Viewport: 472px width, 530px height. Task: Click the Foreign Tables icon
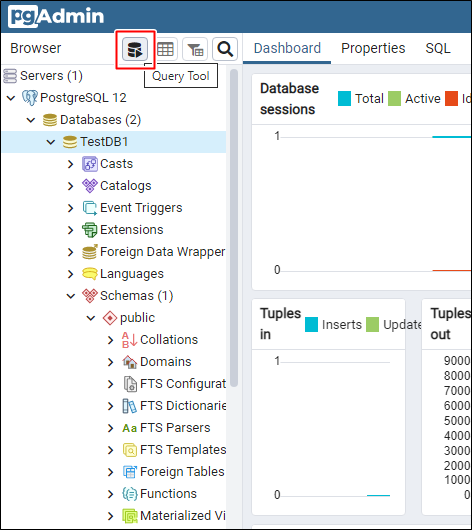coord(129,472)
